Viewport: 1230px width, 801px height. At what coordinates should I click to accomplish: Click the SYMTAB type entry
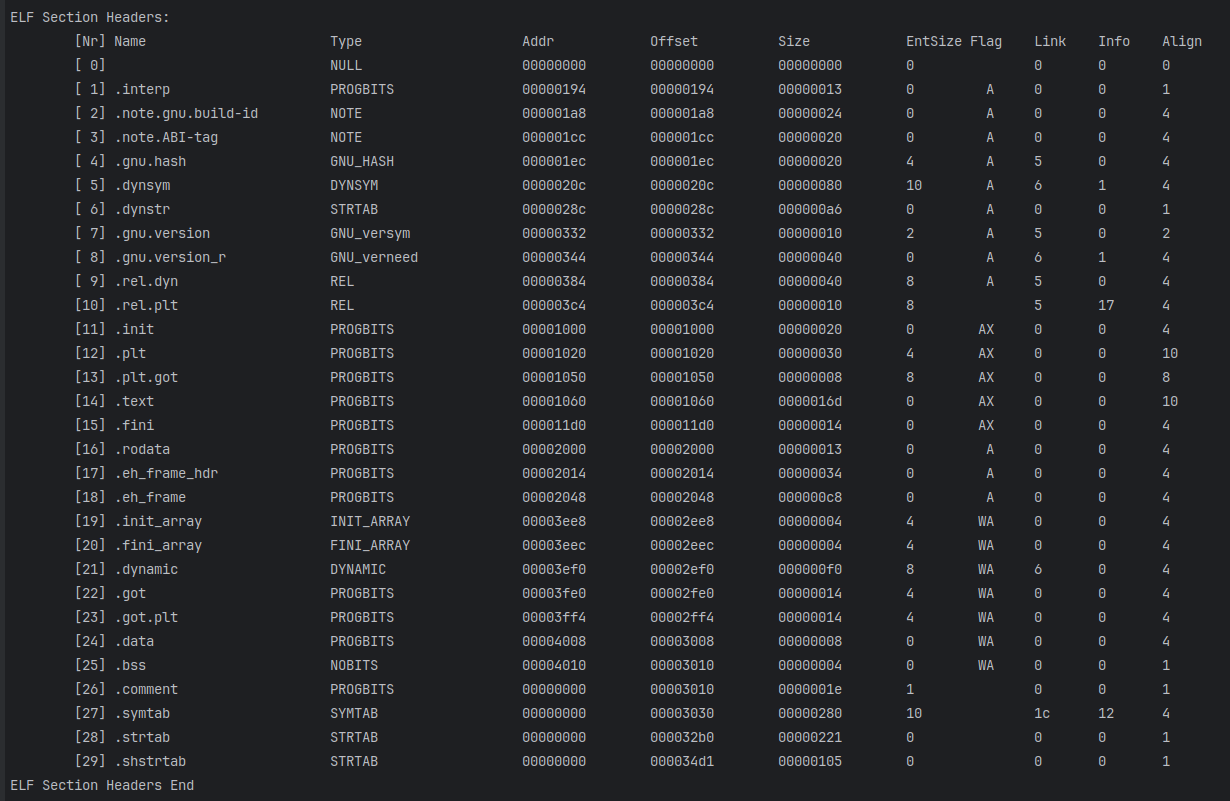[x=354, y=713]
